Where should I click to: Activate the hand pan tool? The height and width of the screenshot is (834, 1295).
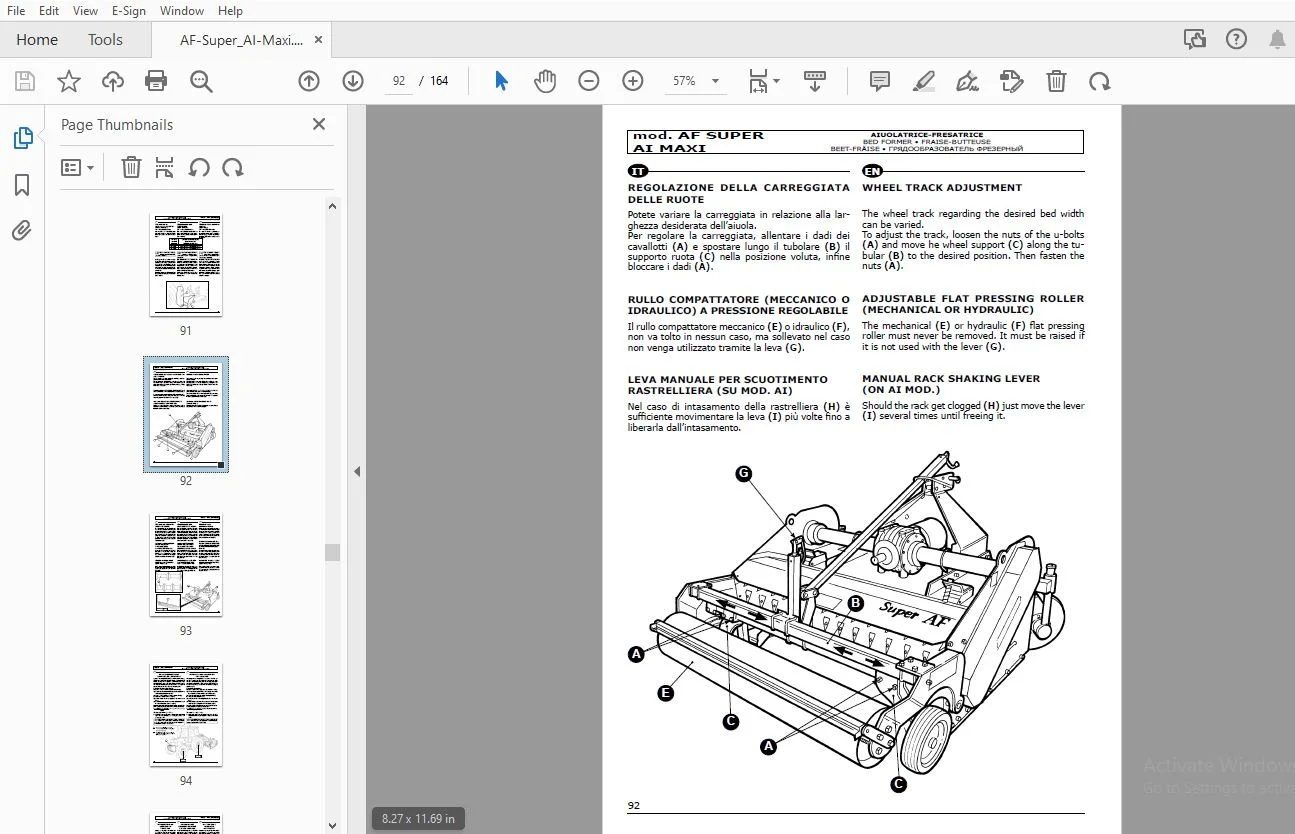[x=545, y=81]
